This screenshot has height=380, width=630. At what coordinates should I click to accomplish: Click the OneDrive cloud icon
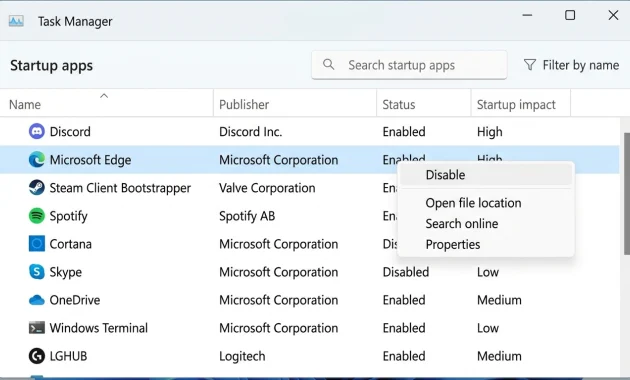tap(37, 300)
